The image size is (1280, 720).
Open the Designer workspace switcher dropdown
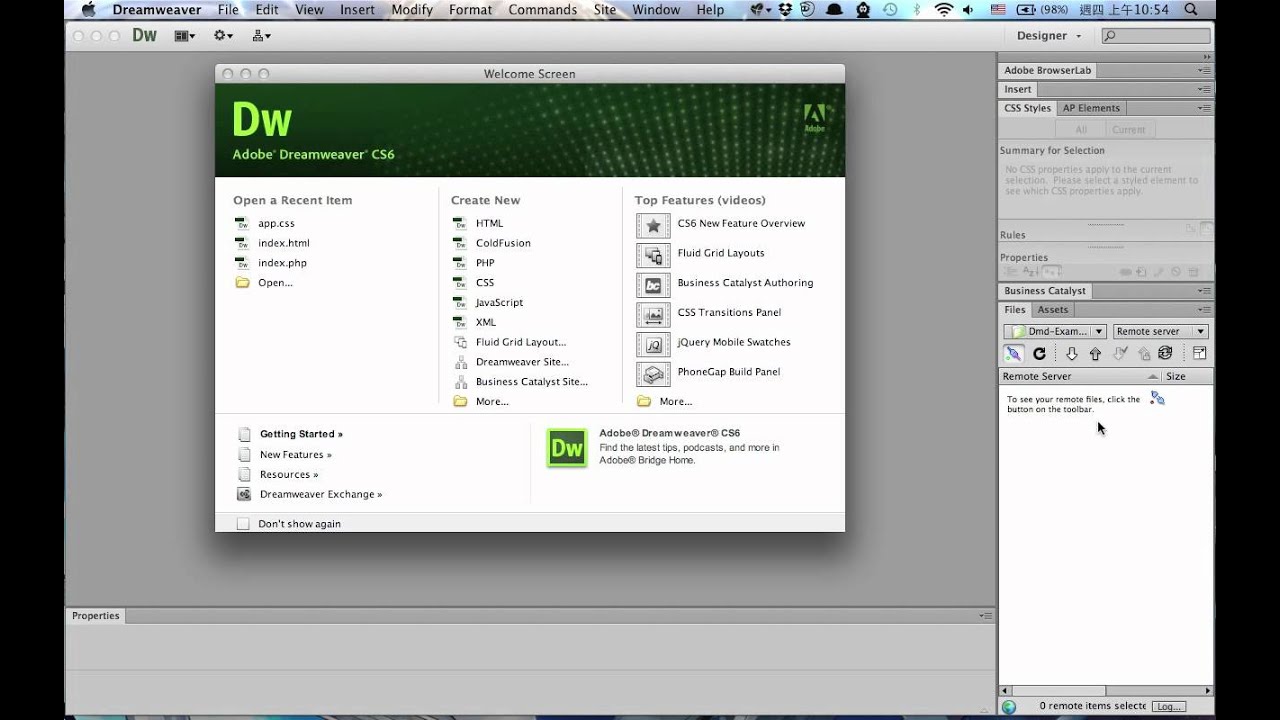tap(1049, 36)
